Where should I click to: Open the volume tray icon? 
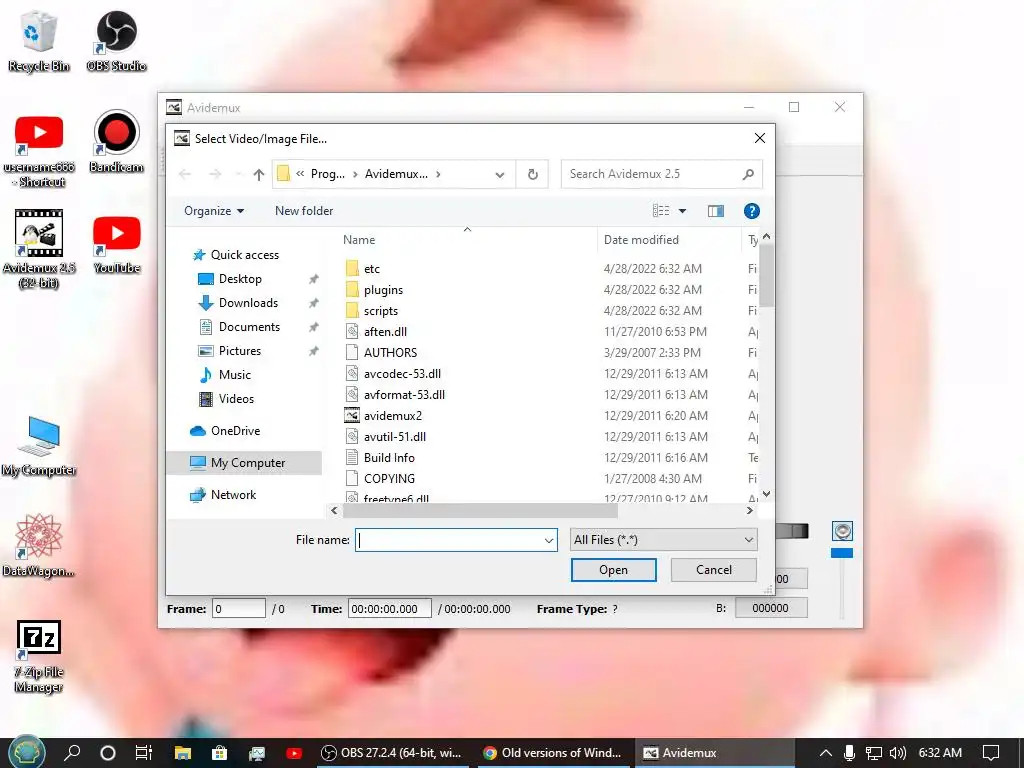click(897, 752)
